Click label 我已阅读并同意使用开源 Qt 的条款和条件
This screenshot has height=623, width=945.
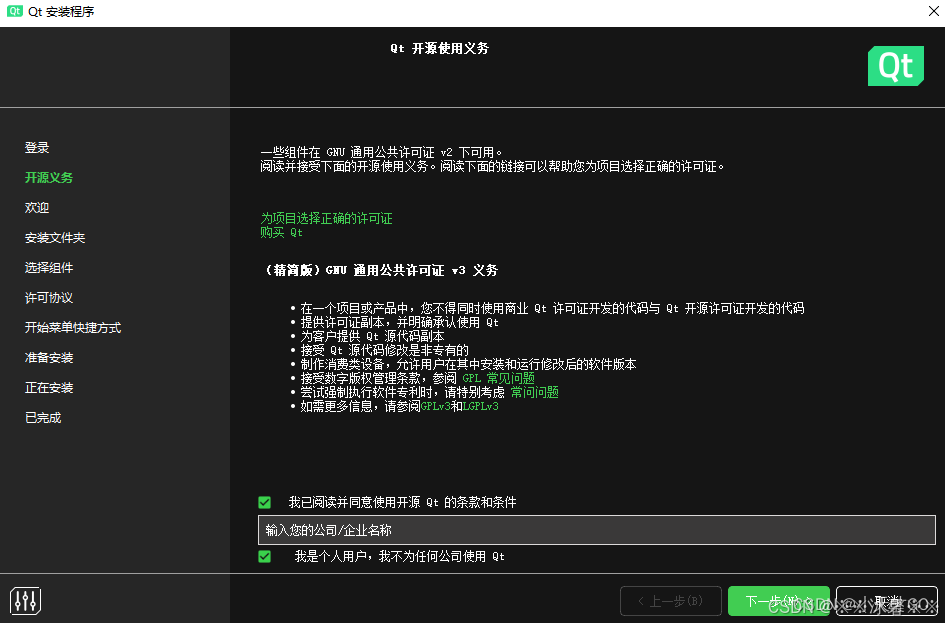pyautogui.click(x=403, y=502)
